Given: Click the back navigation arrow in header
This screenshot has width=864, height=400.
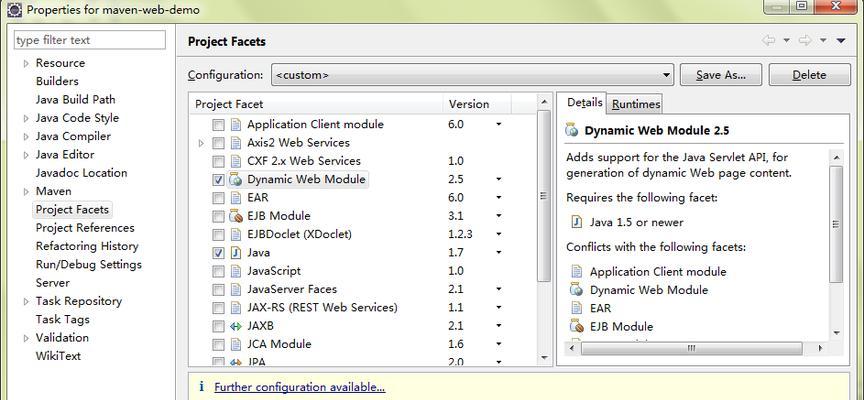Looking at the screenshot, I should pos(768,40).
